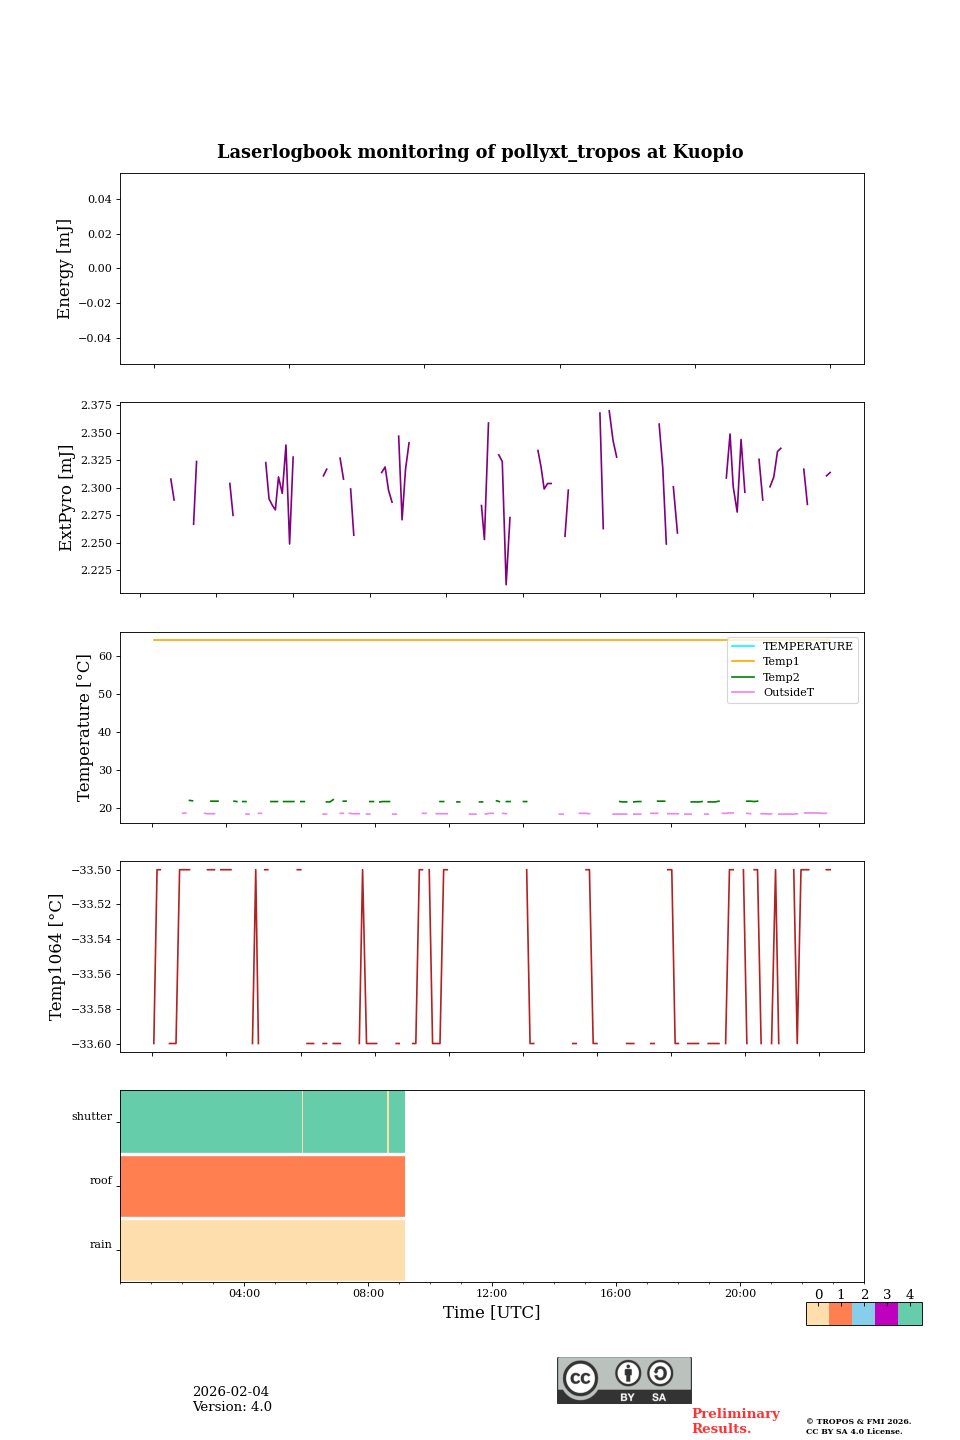Click the 12:00 time axis tick label

pos(492,1294)
